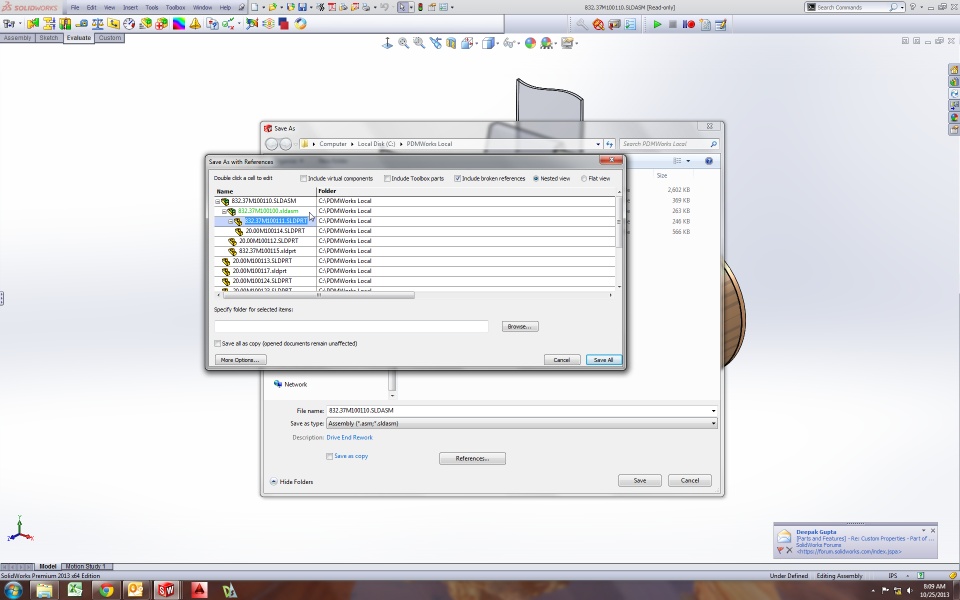
Task: Click the Specify folder for selected items field
Action: (x=351, y=326)
